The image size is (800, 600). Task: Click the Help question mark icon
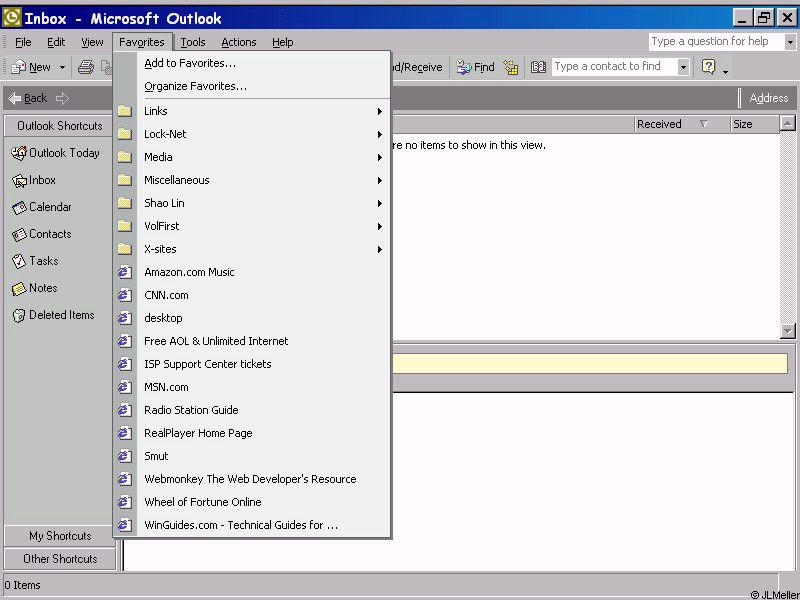click(x=709, y=67)
